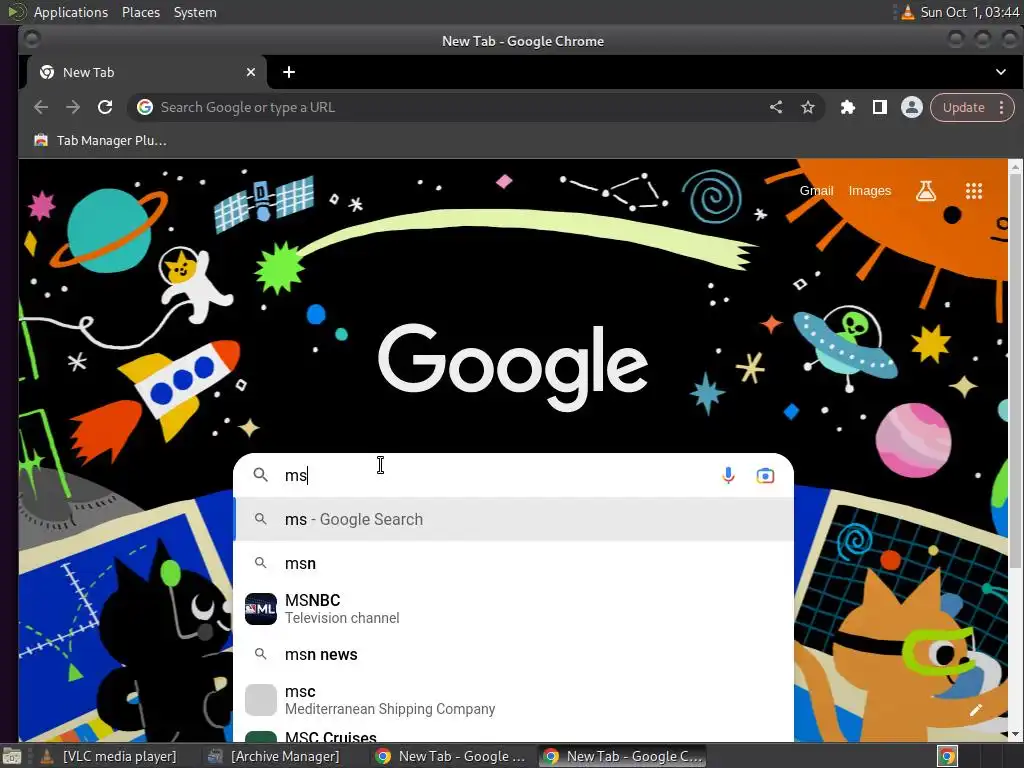Image resolution: width=1024 pixels, height=768 pixels.
Task: Open Tab Manager Plus bookmark
Action: pos(101,140)
